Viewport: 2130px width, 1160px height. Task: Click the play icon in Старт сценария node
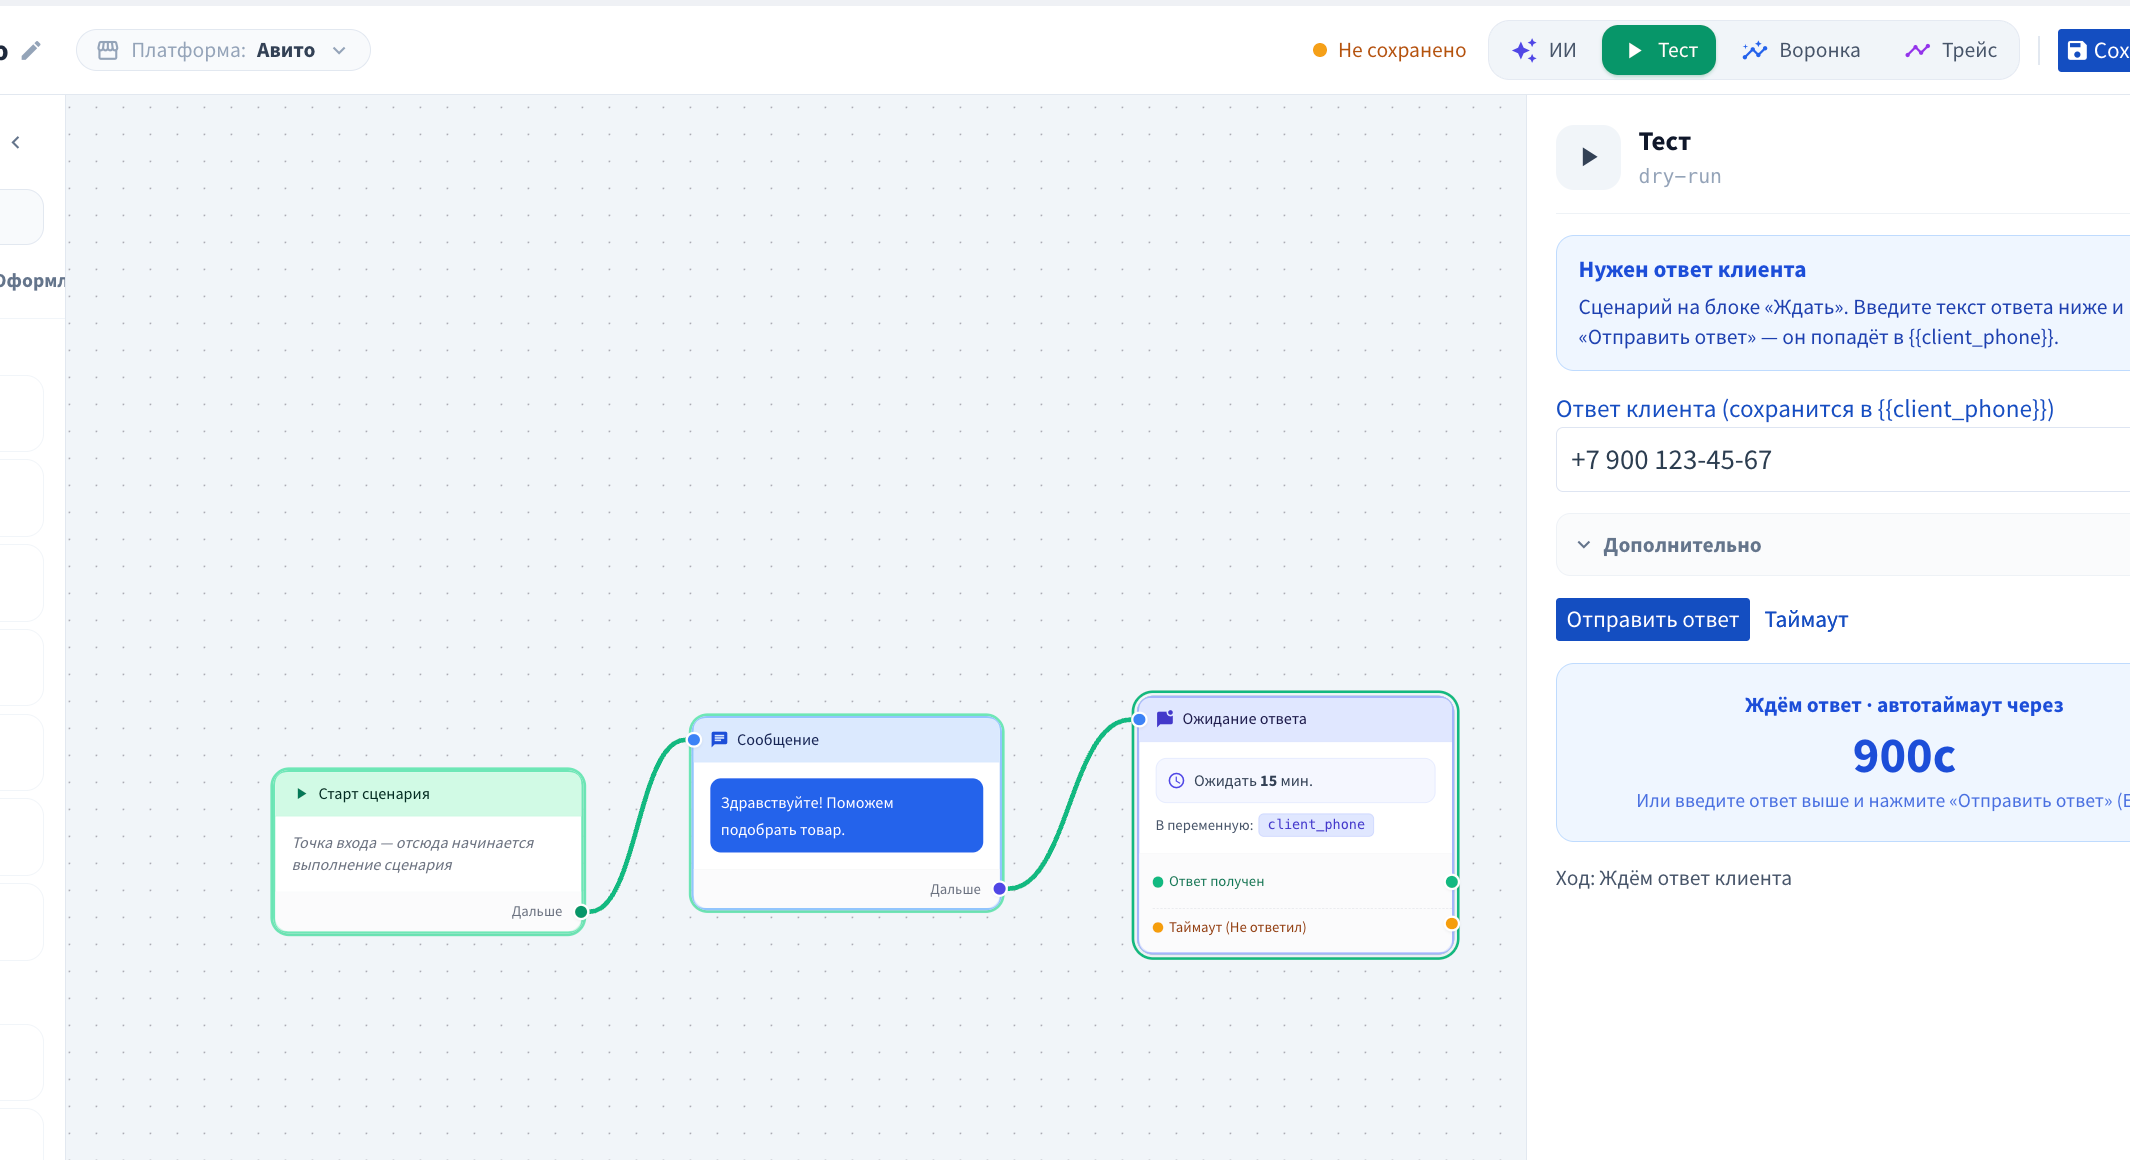(301, 794)
